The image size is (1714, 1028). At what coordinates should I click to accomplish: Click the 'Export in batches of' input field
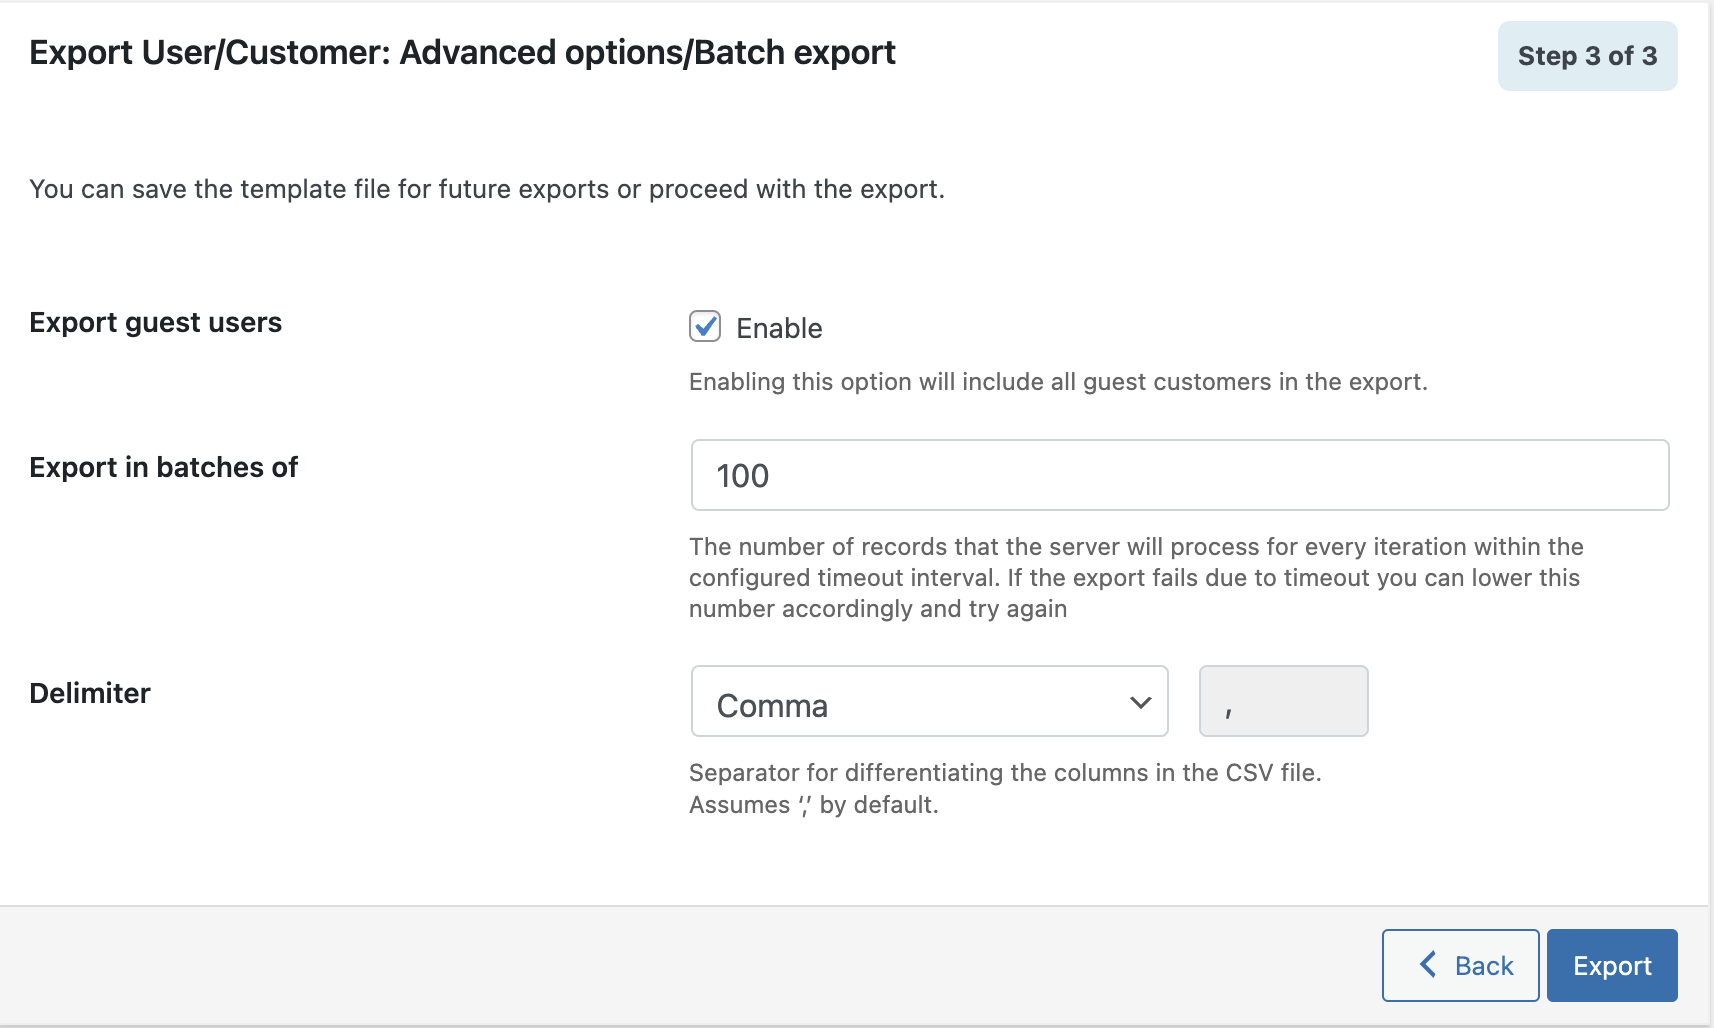coord(1180,475)
